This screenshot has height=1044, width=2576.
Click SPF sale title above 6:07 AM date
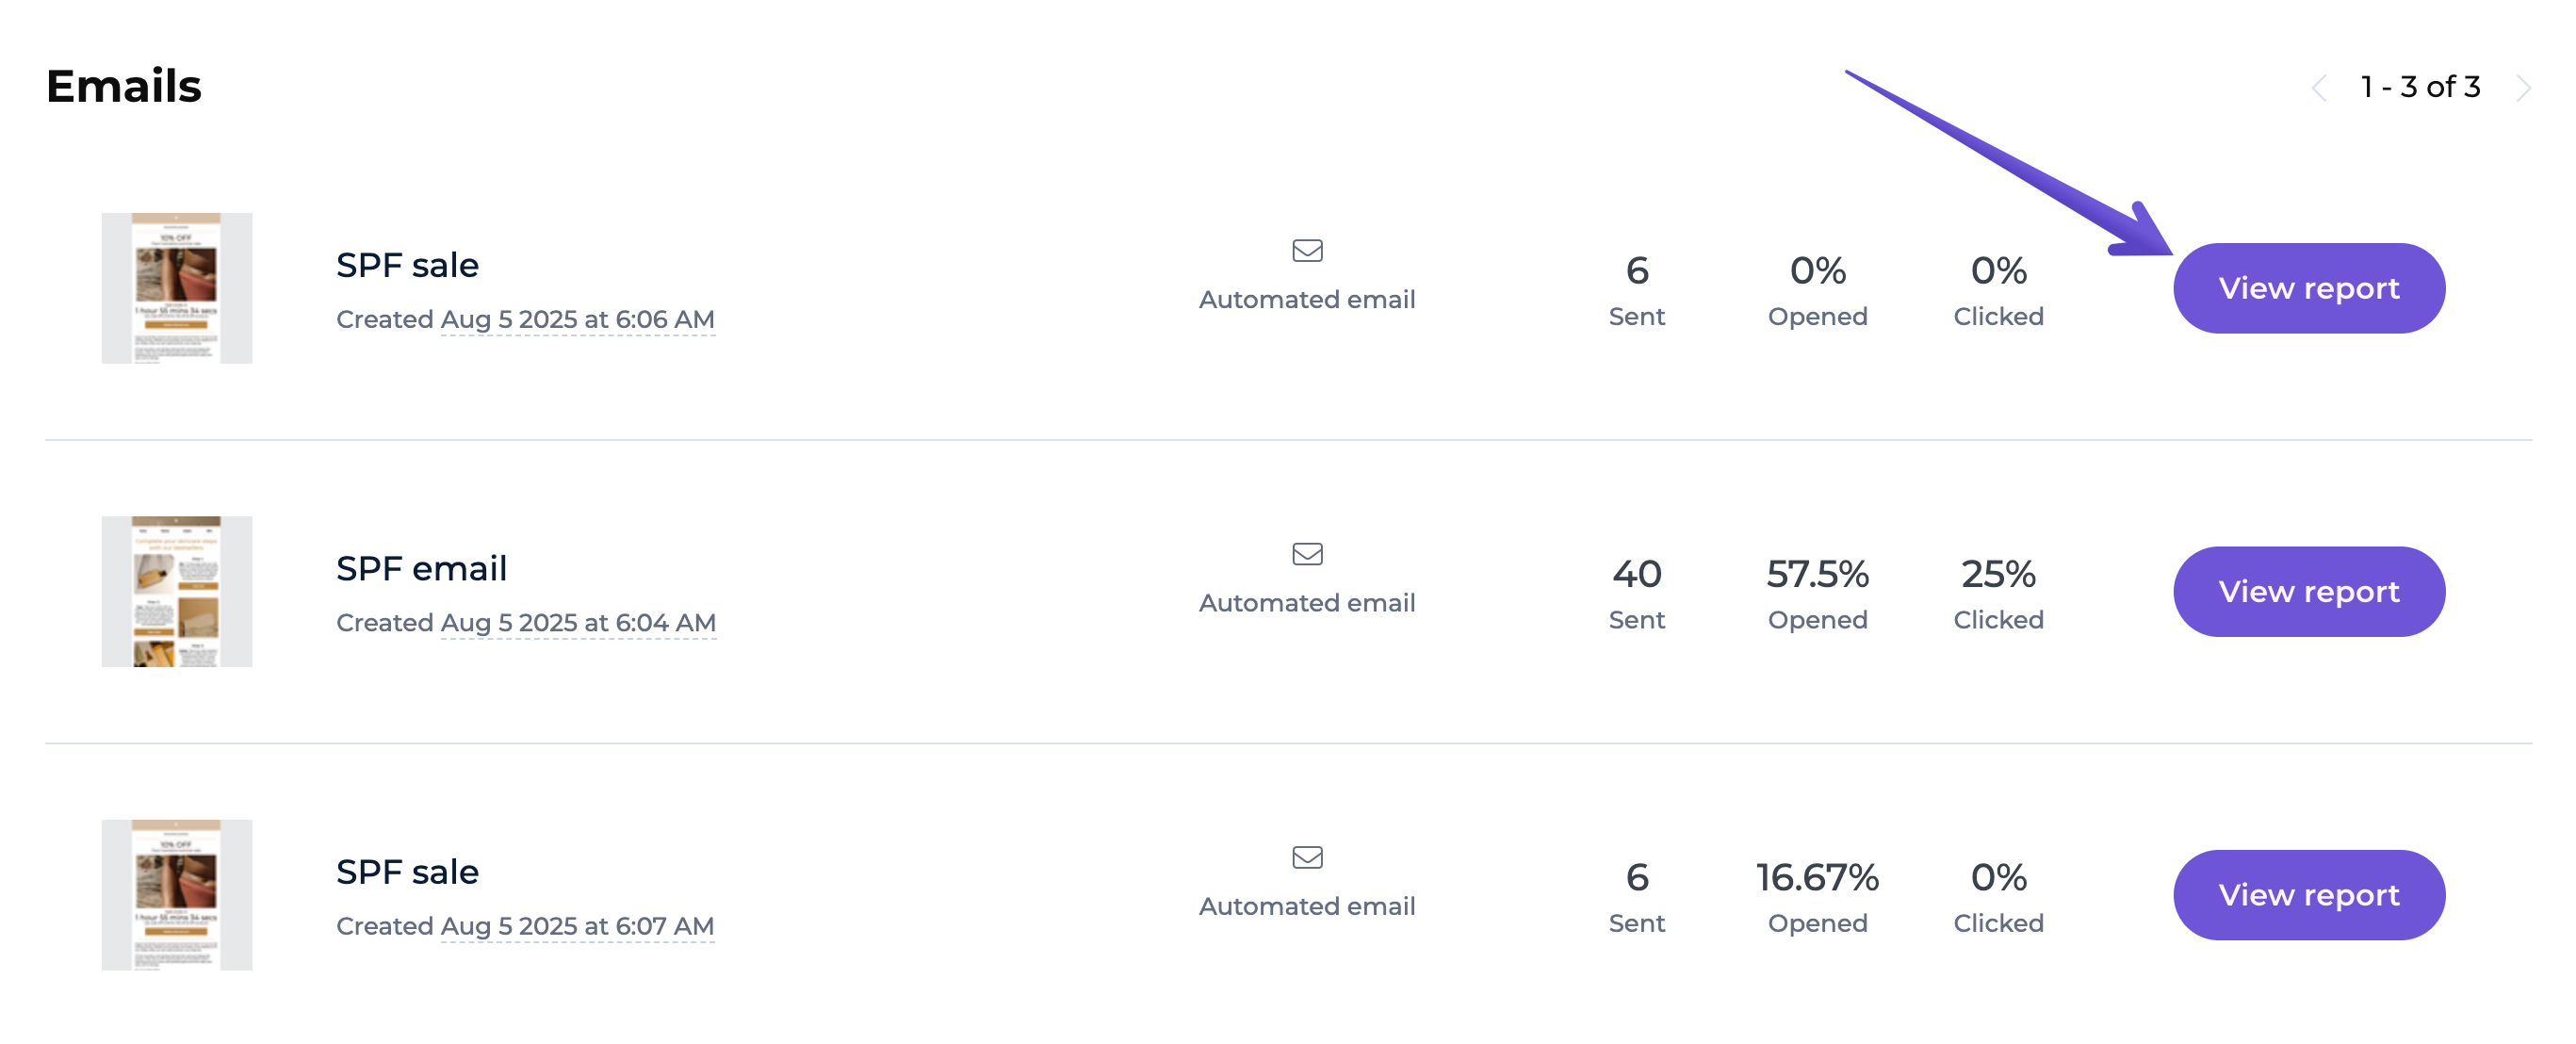(407, 871)
